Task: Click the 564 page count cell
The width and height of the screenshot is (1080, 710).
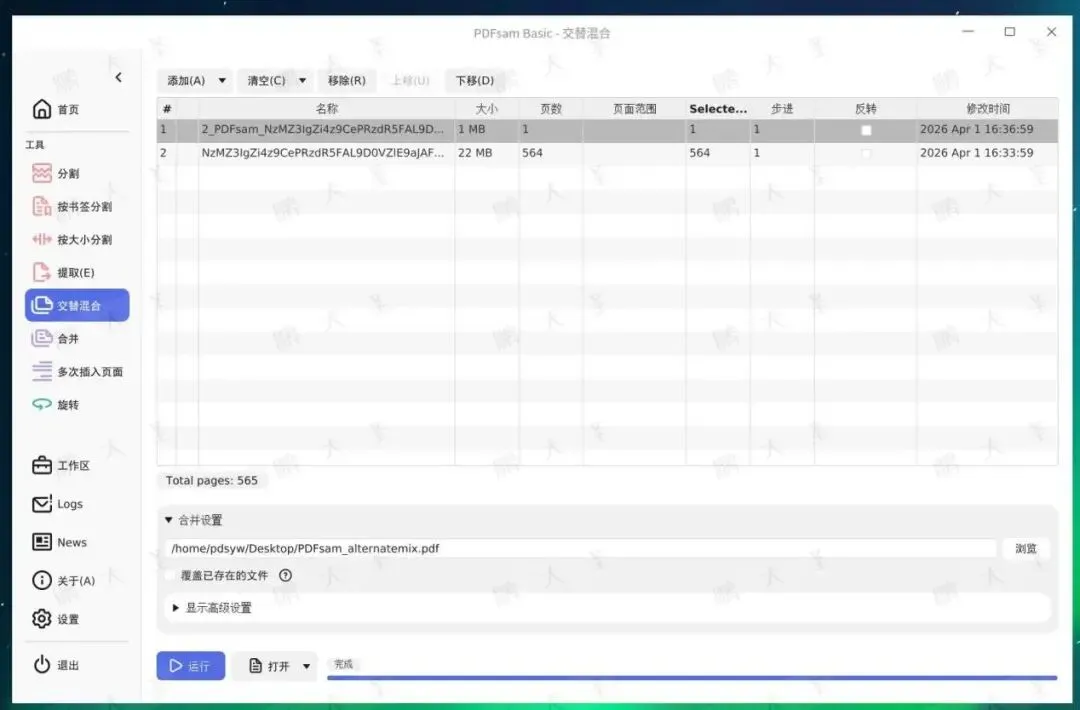Action: [550, 154]
